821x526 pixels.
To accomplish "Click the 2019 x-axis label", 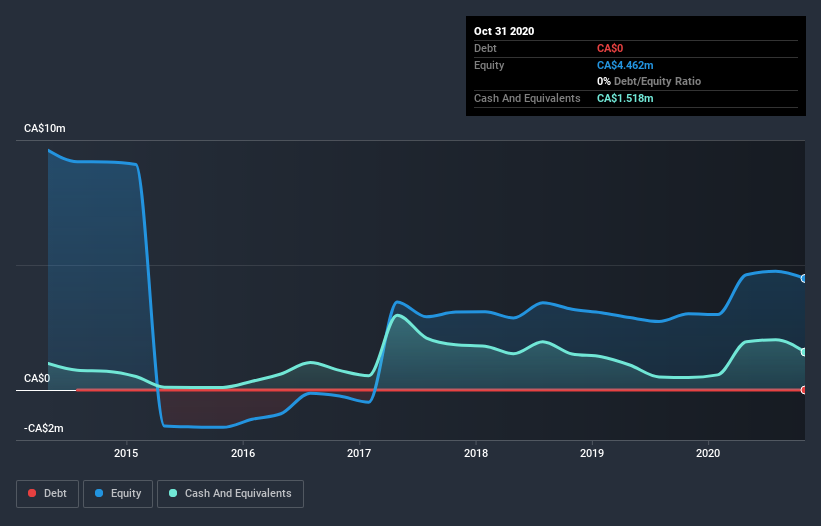I will (x=592, y=453).
